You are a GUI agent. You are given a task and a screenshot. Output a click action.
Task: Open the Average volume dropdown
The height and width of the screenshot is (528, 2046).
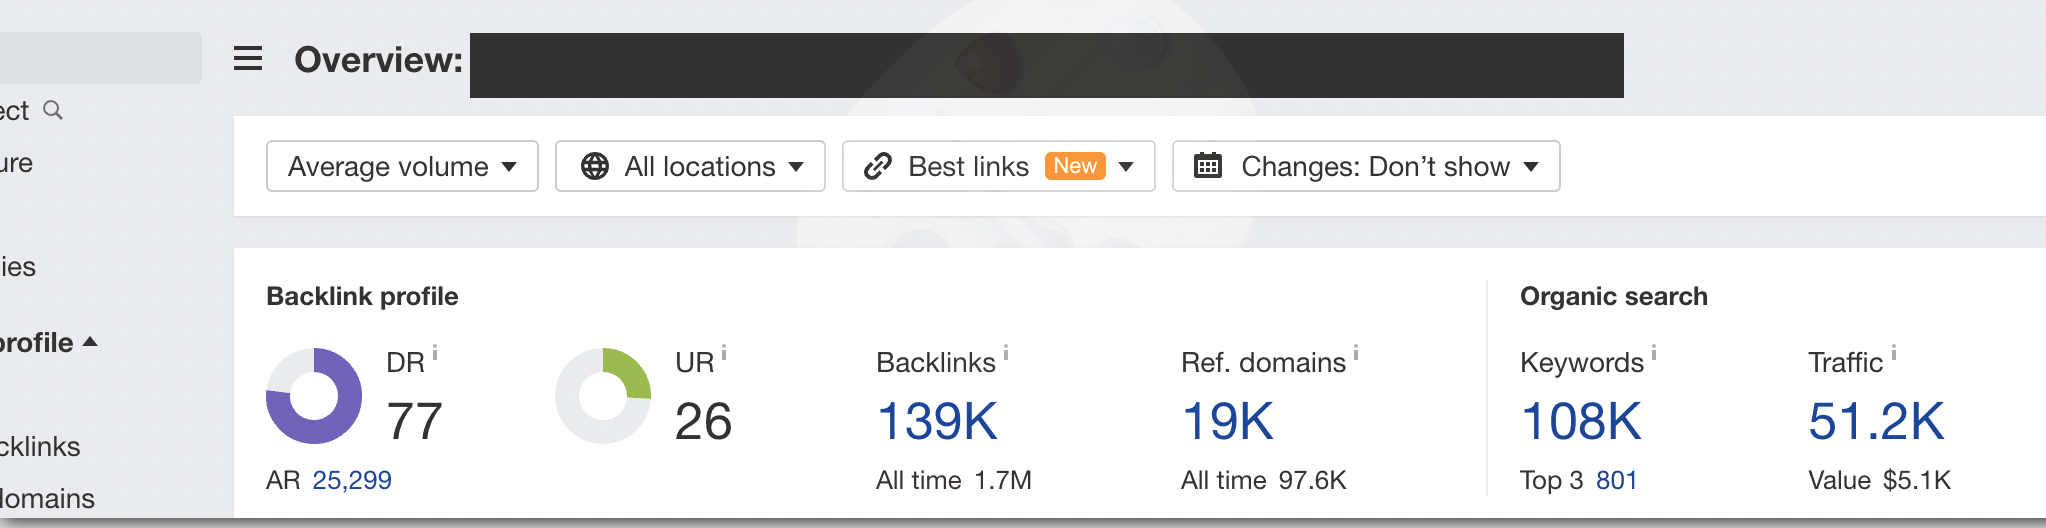pos(402,166)
